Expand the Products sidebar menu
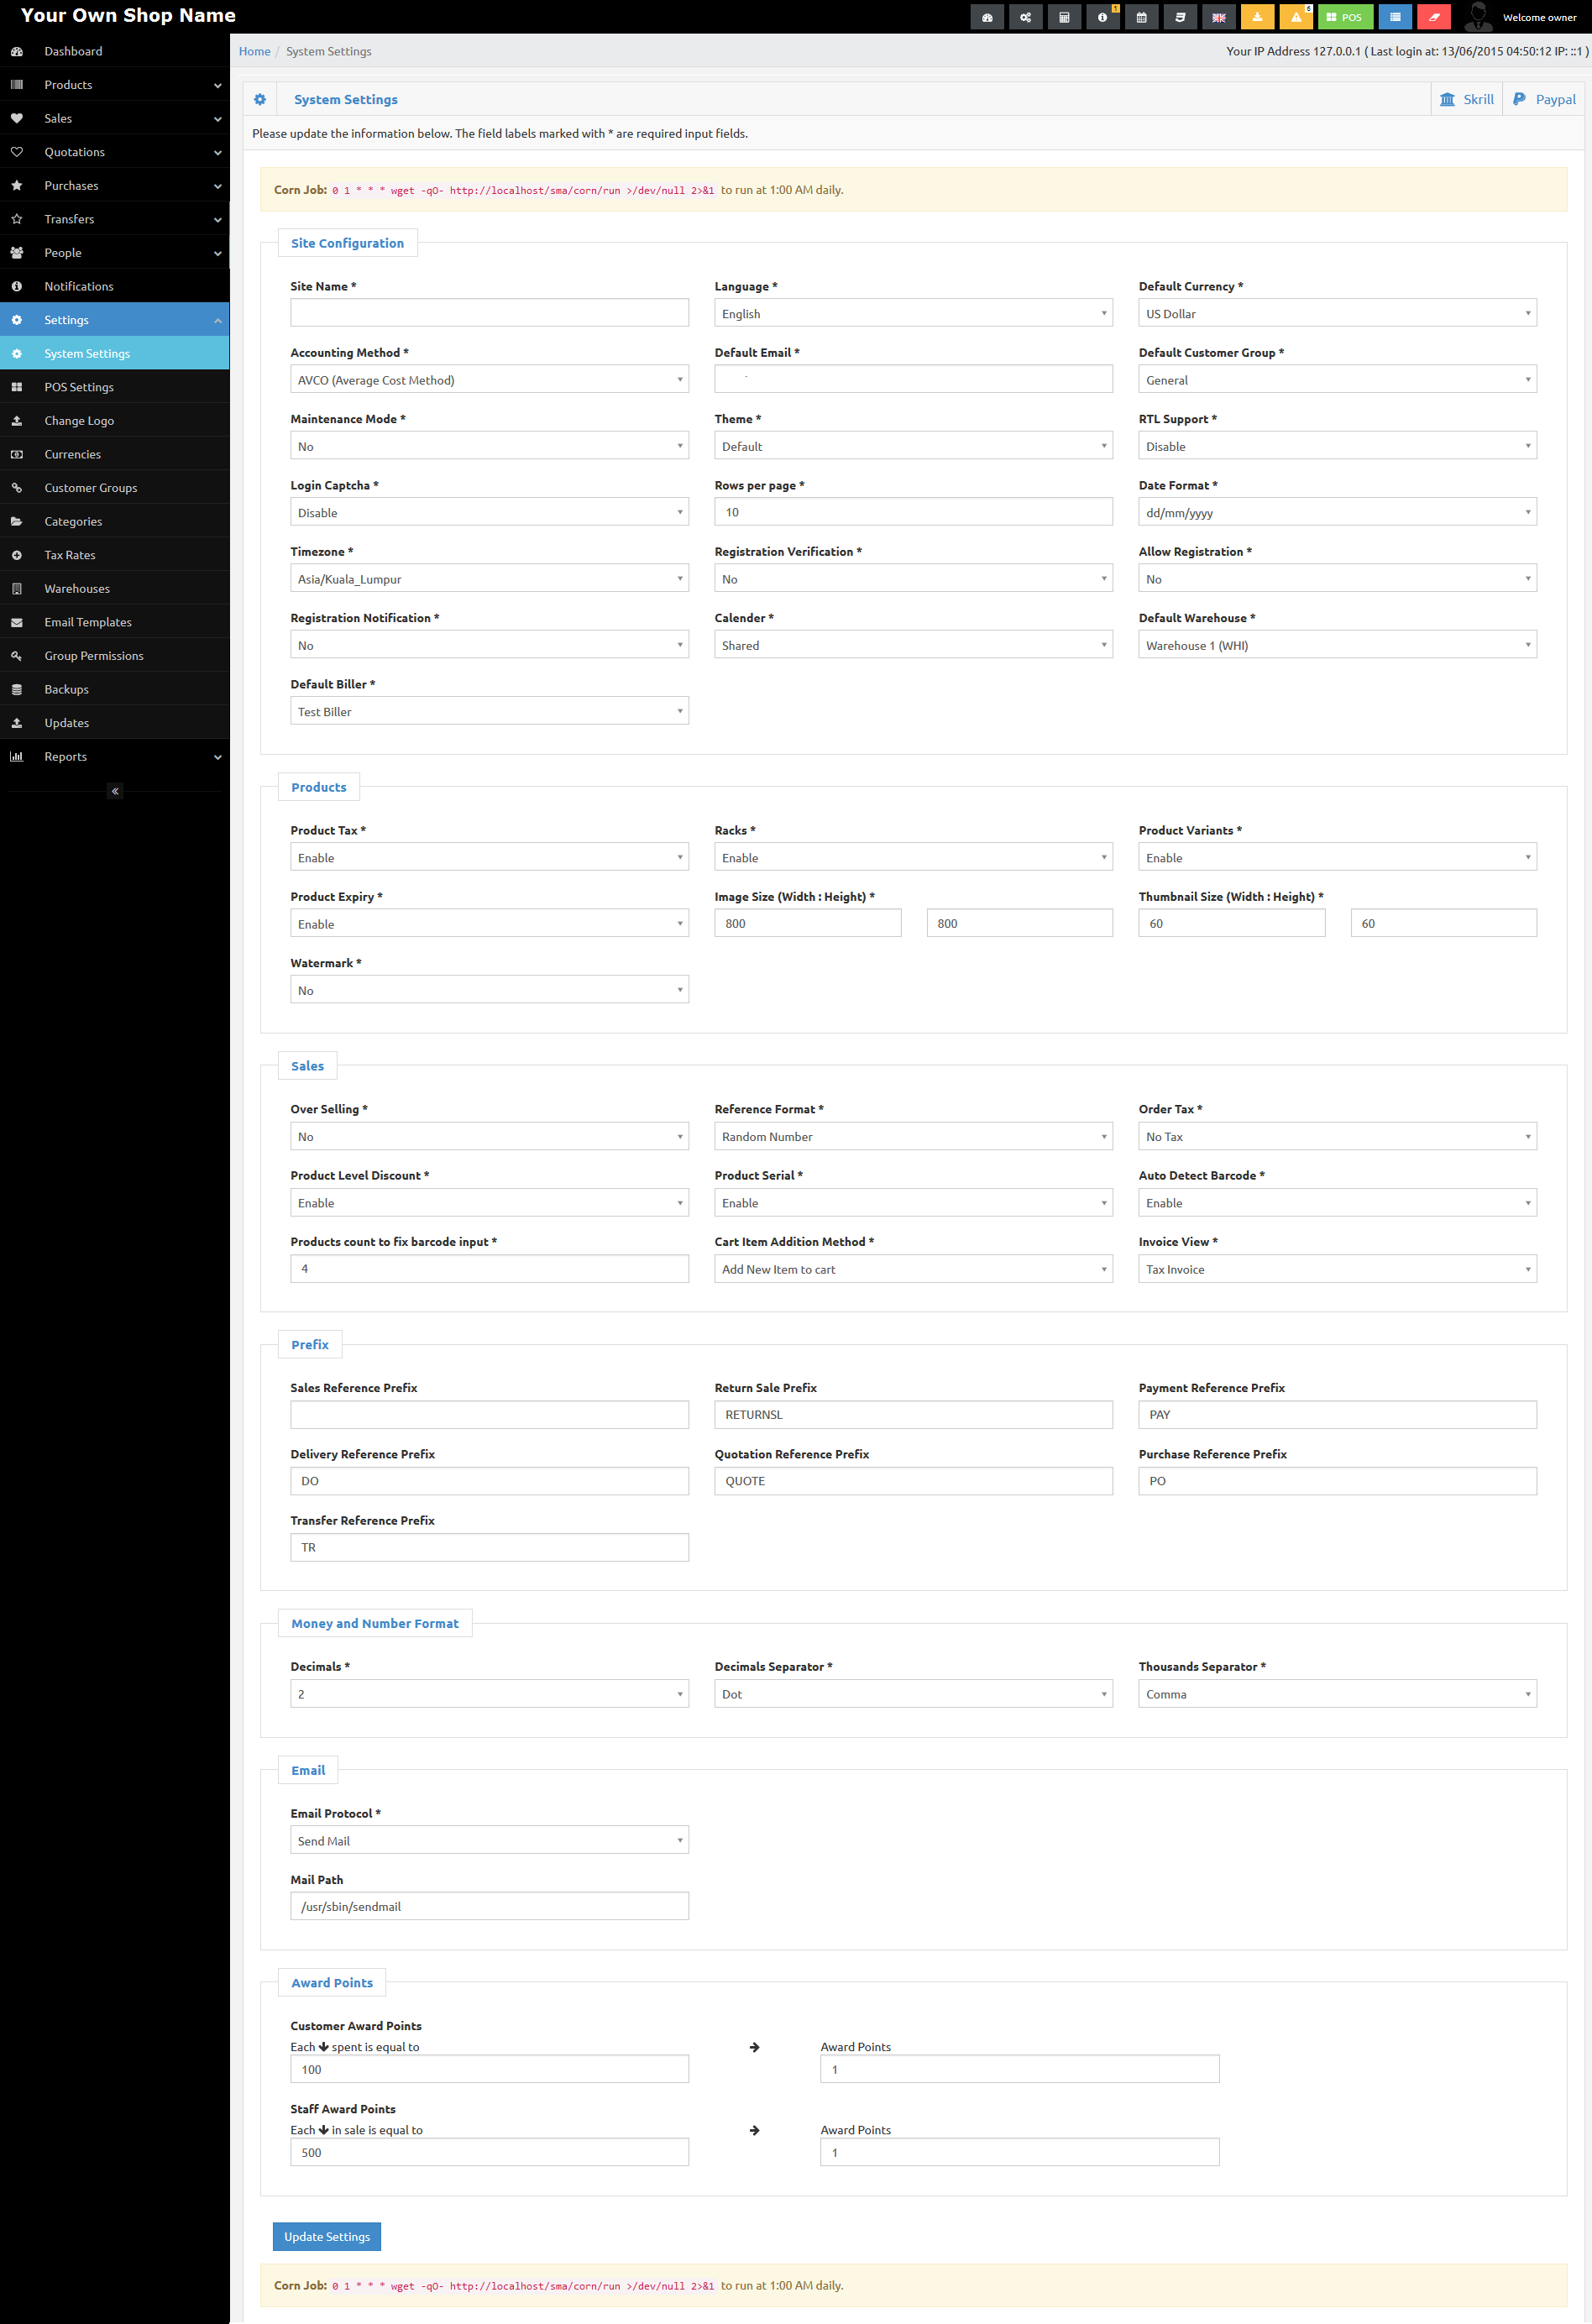 (115, 85)
